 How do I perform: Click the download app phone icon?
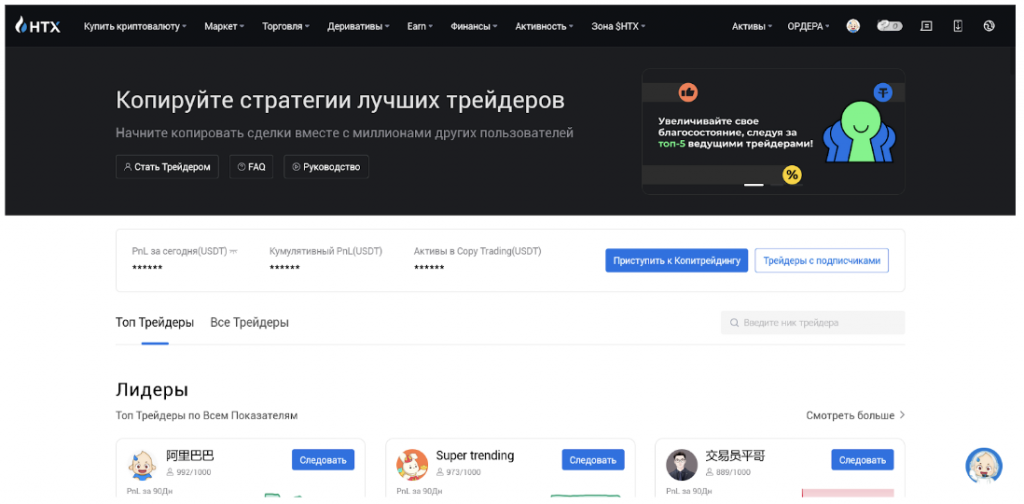pos(958,26)
